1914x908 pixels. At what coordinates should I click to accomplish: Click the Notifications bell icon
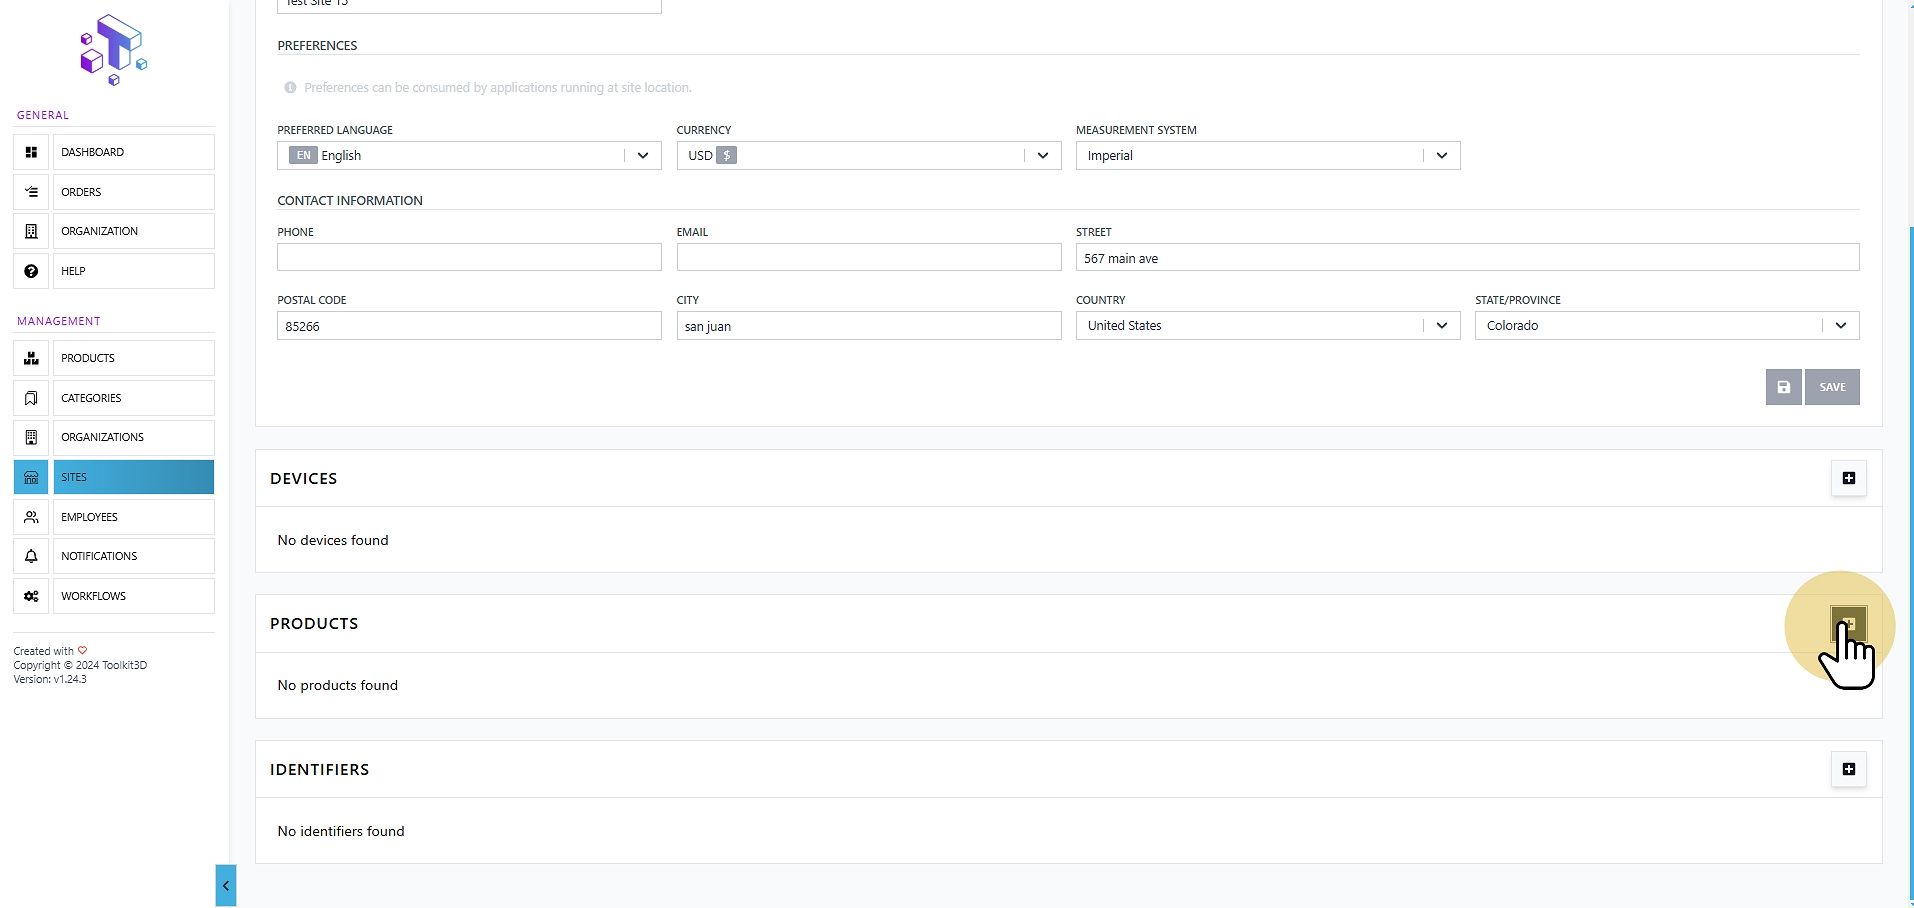31,556
